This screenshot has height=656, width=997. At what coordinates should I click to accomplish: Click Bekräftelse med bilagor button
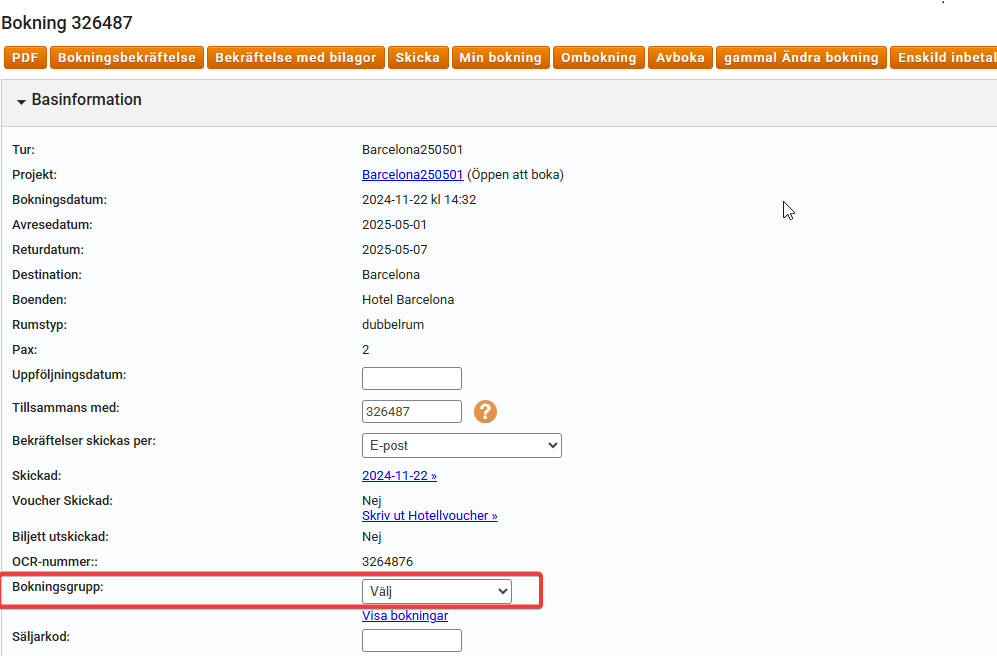(x=295, y=58)
